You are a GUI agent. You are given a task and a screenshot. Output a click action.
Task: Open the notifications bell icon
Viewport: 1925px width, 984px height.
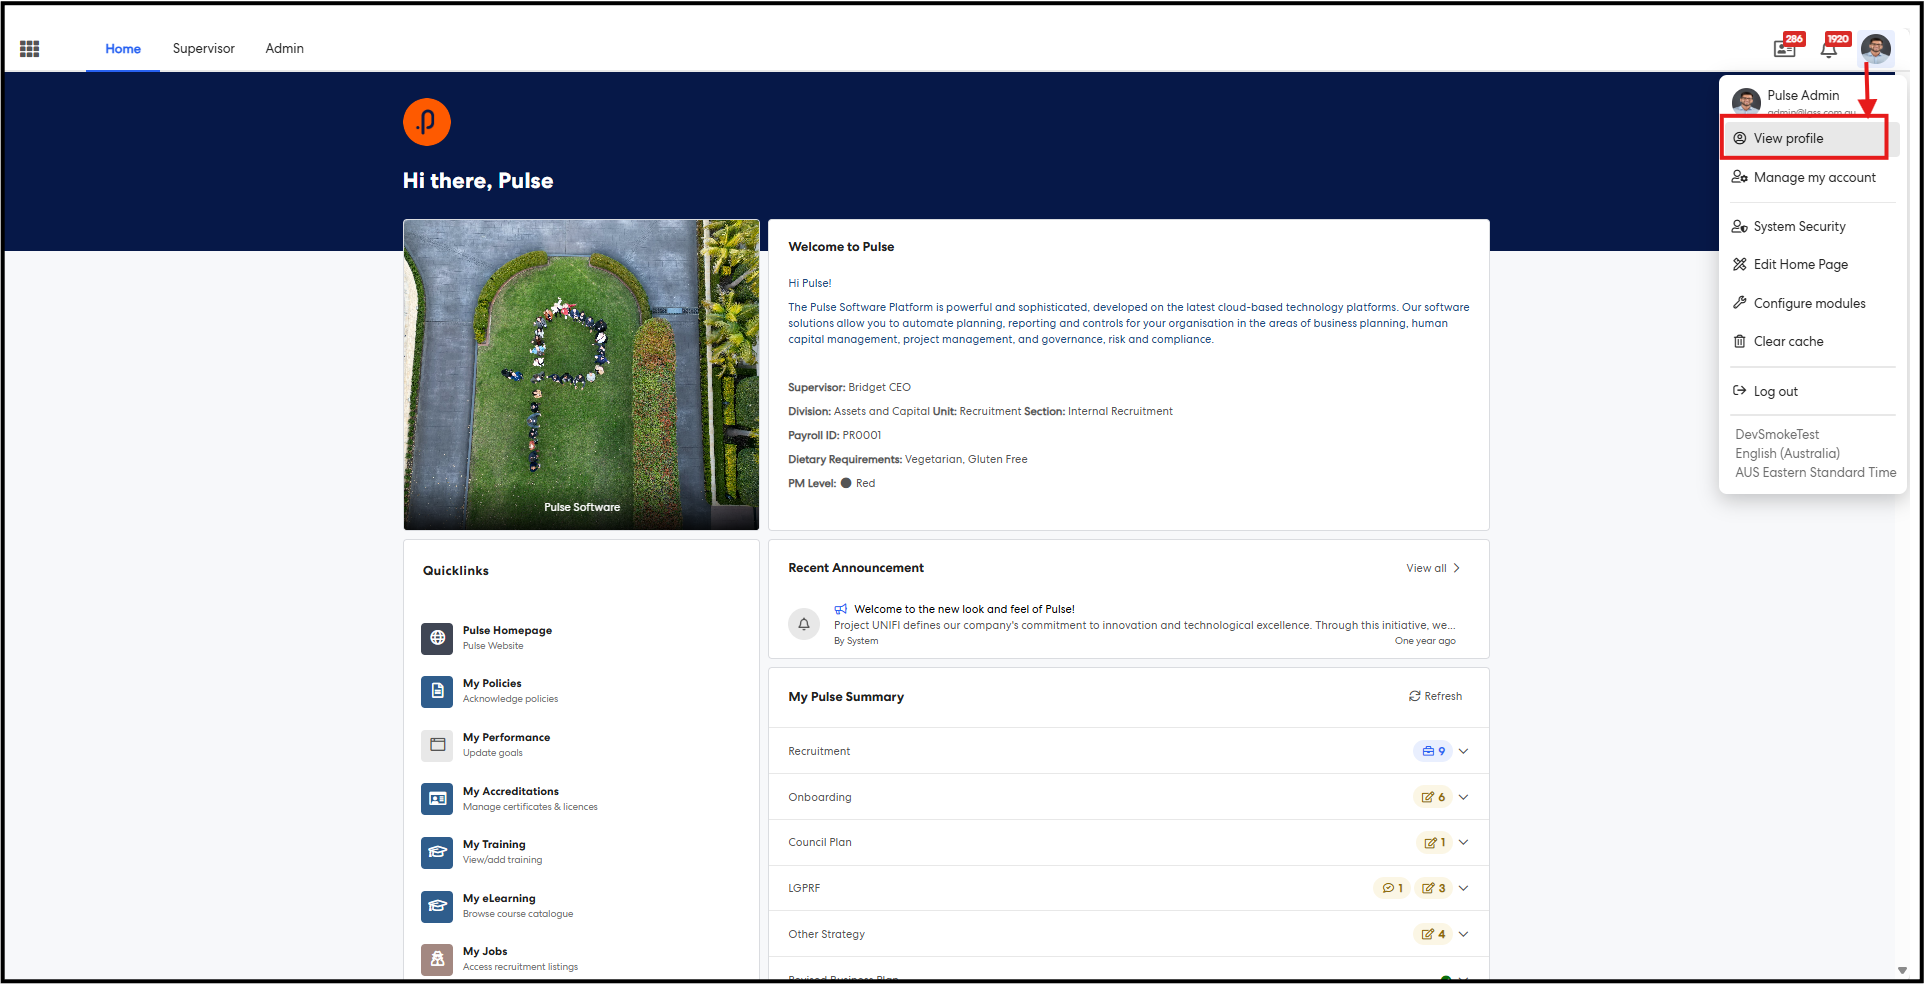tap(1829, 49)
